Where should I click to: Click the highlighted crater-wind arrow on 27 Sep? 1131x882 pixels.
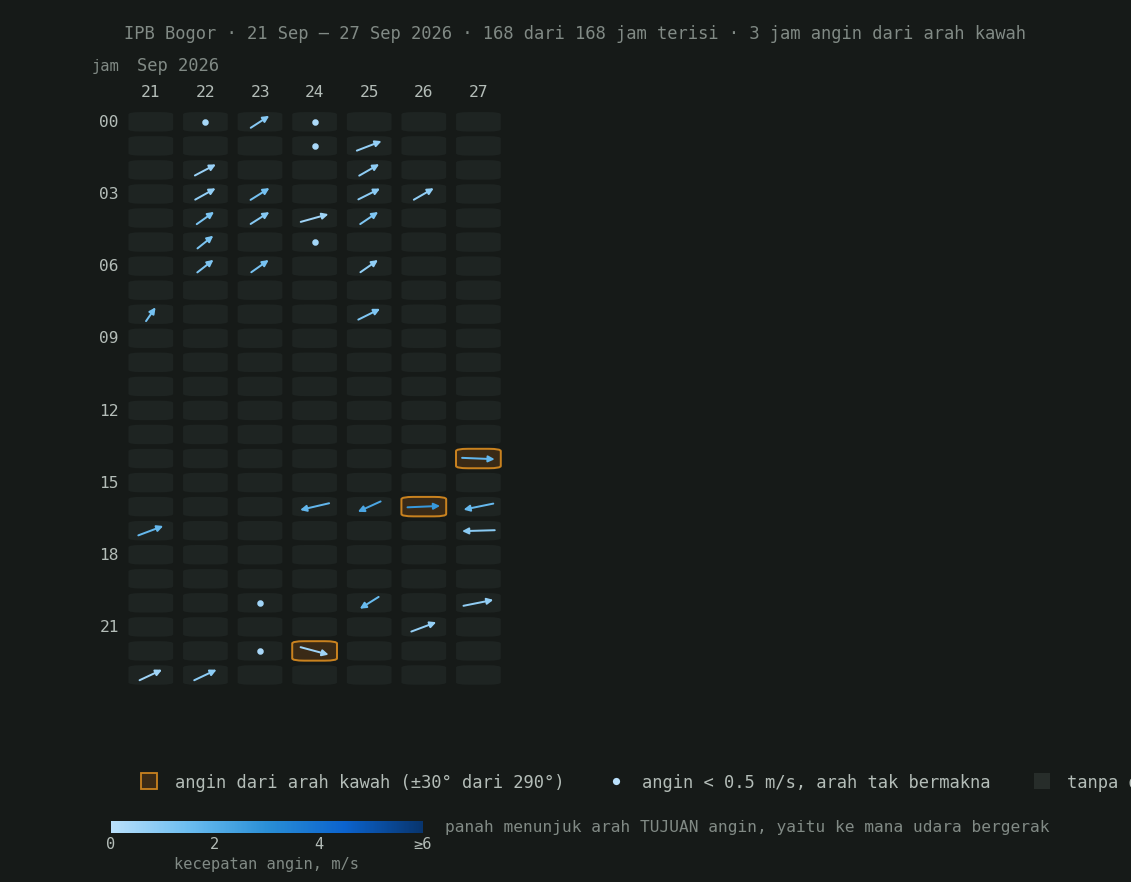pos(478,459)
